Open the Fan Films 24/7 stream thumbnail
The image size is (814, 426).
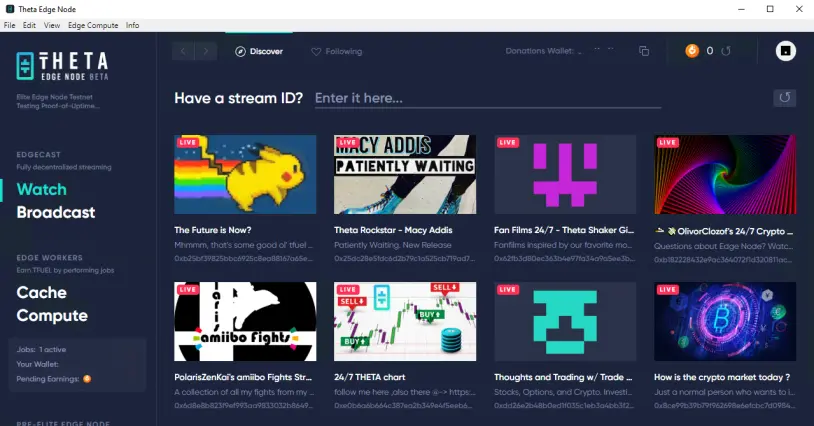[565, 174]
